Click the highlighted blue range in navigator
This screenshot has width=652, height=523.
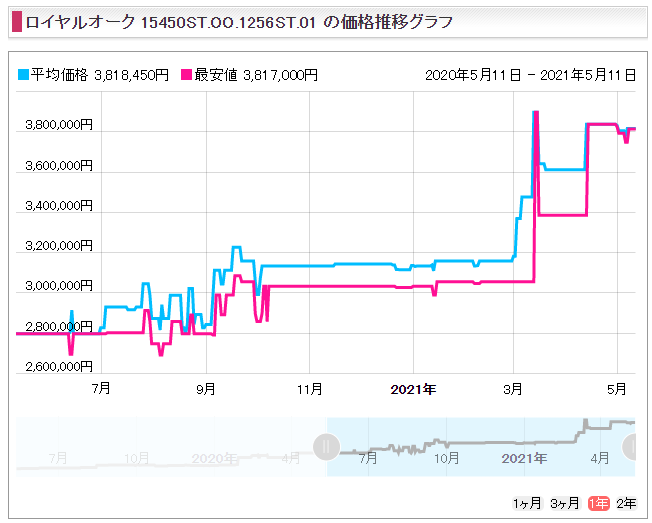481,447
